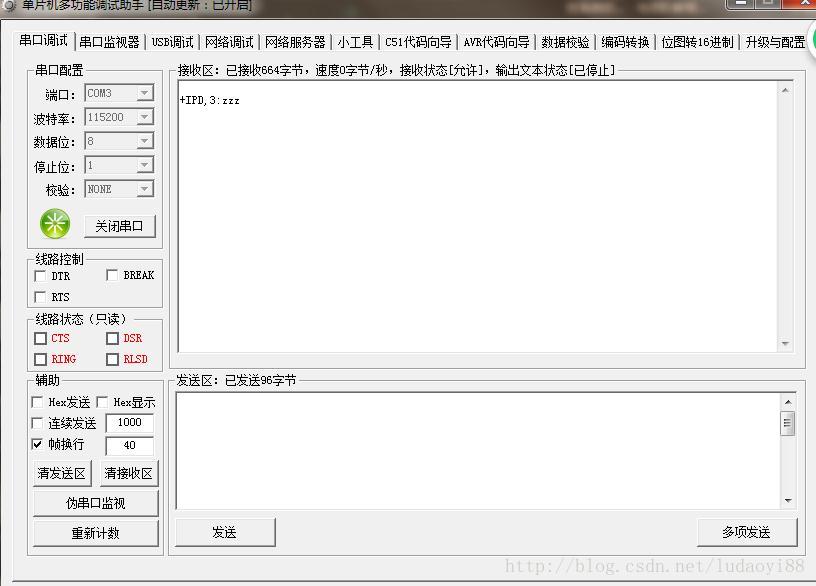Click the 关闭串口 button
The image size is (816, 586).
pos(119,226)
